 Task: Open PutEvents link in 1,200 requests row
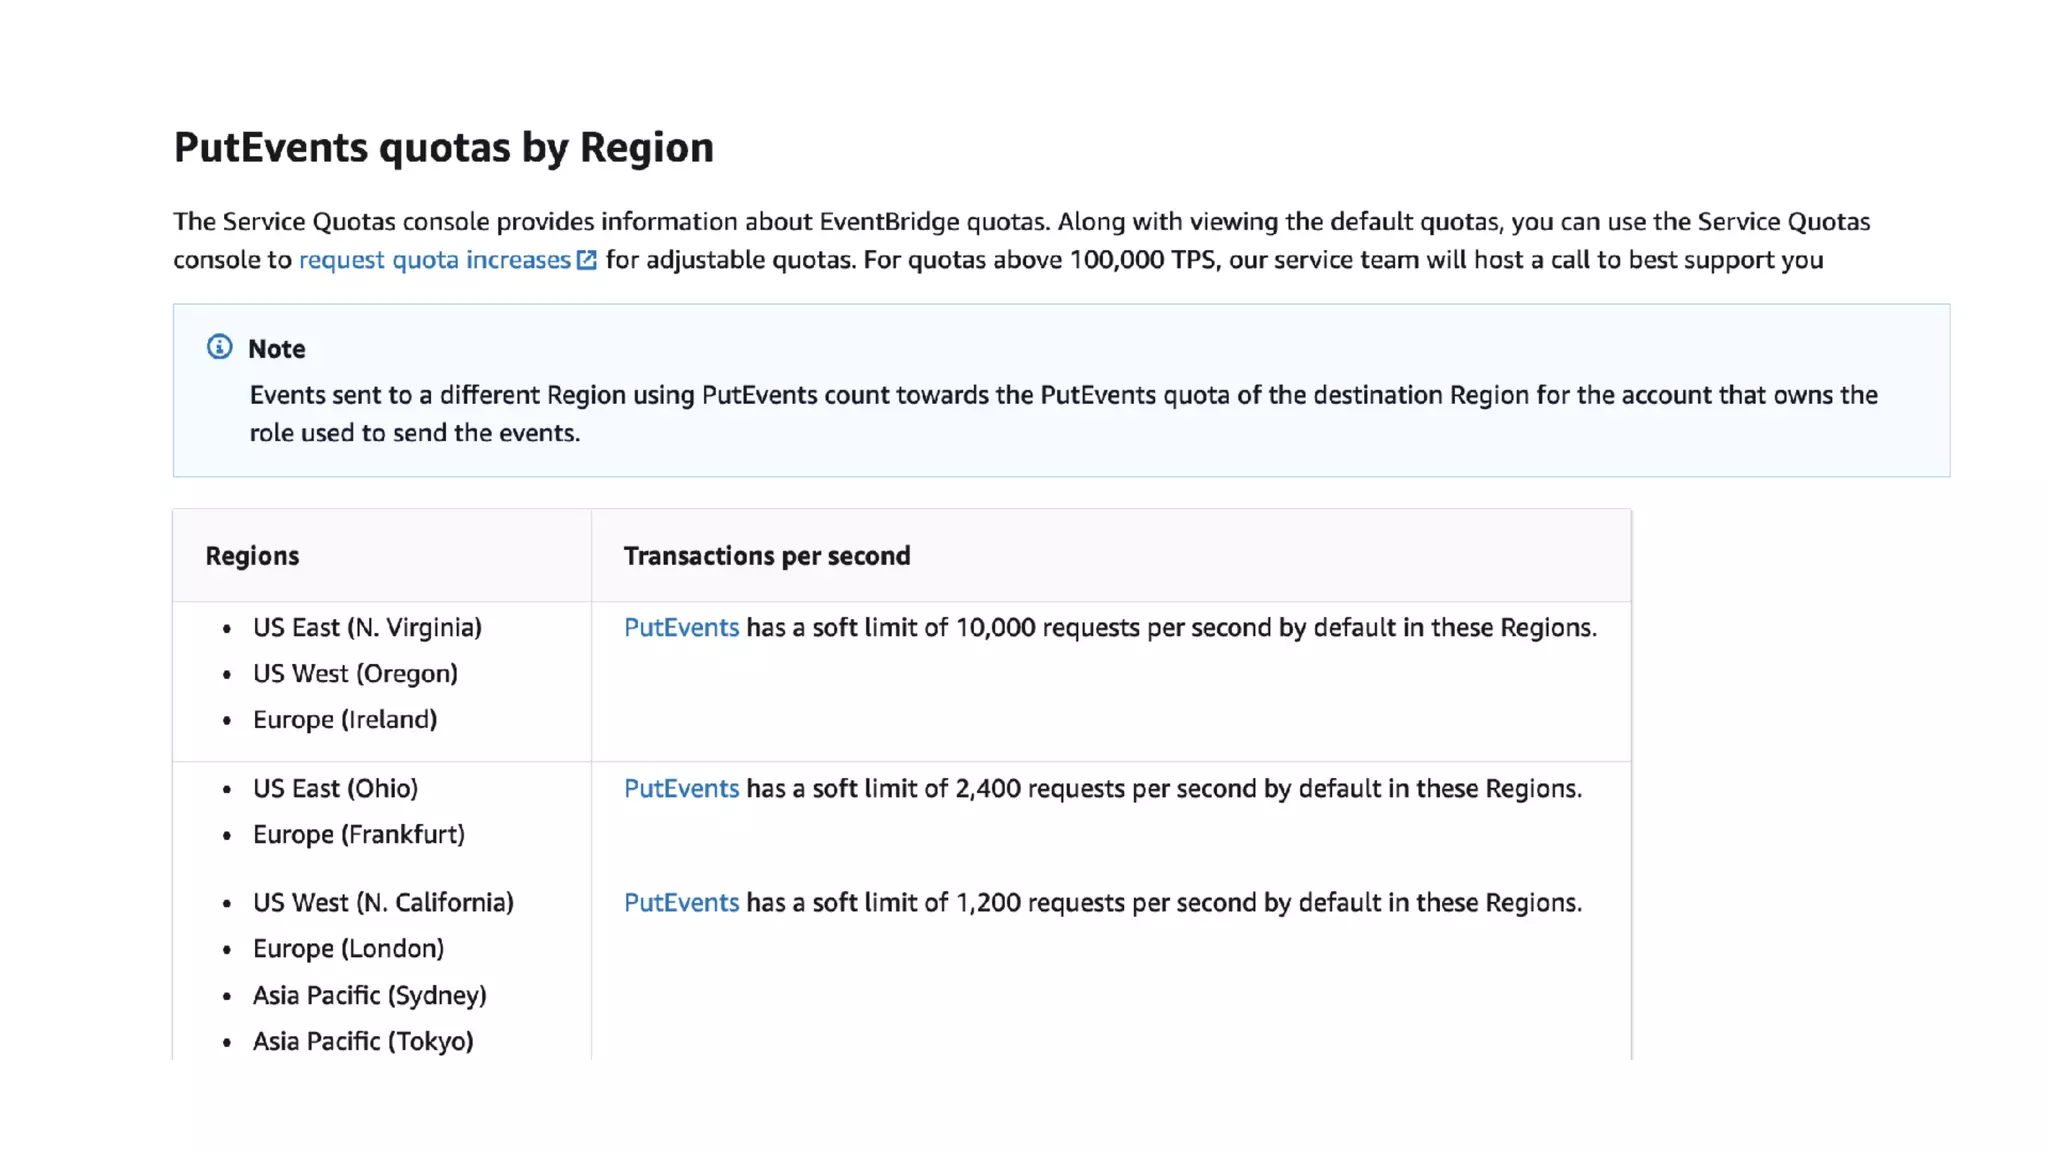click(x=681, y=902)
